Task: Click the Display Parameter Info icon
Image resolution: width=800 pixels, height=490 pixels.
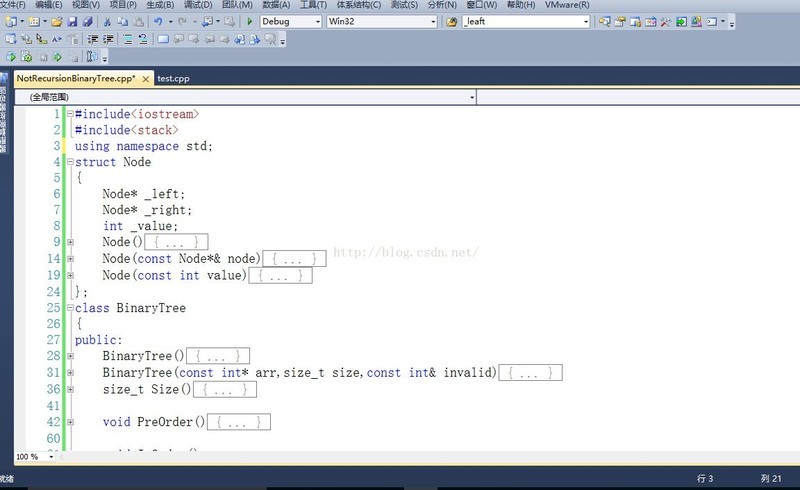Action: [x=26, y=39]
